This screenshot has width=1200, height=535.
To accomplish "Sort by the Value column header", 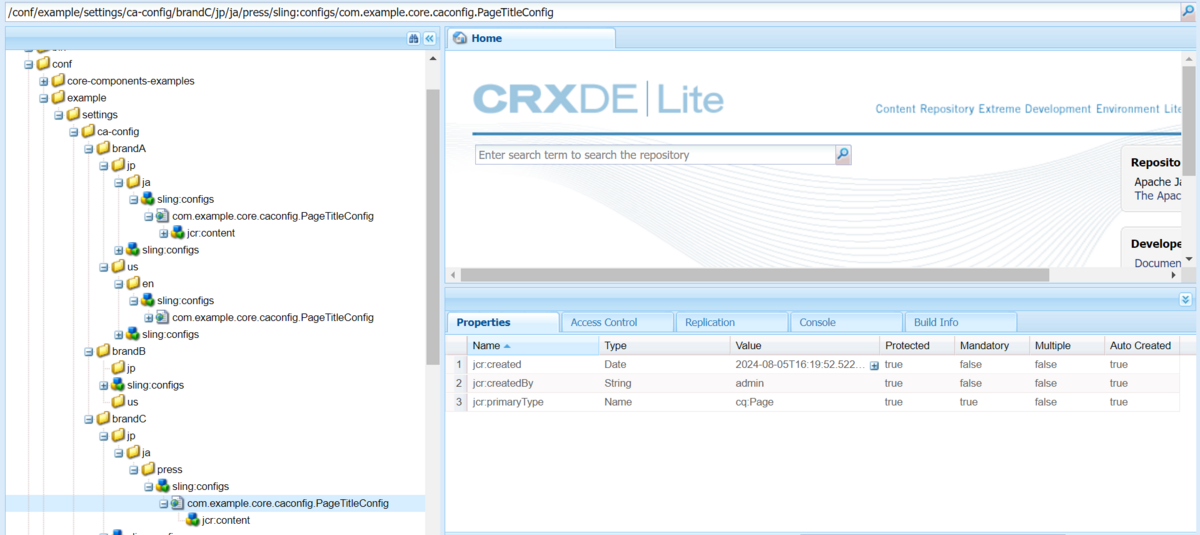I will (x=805, y=345).
